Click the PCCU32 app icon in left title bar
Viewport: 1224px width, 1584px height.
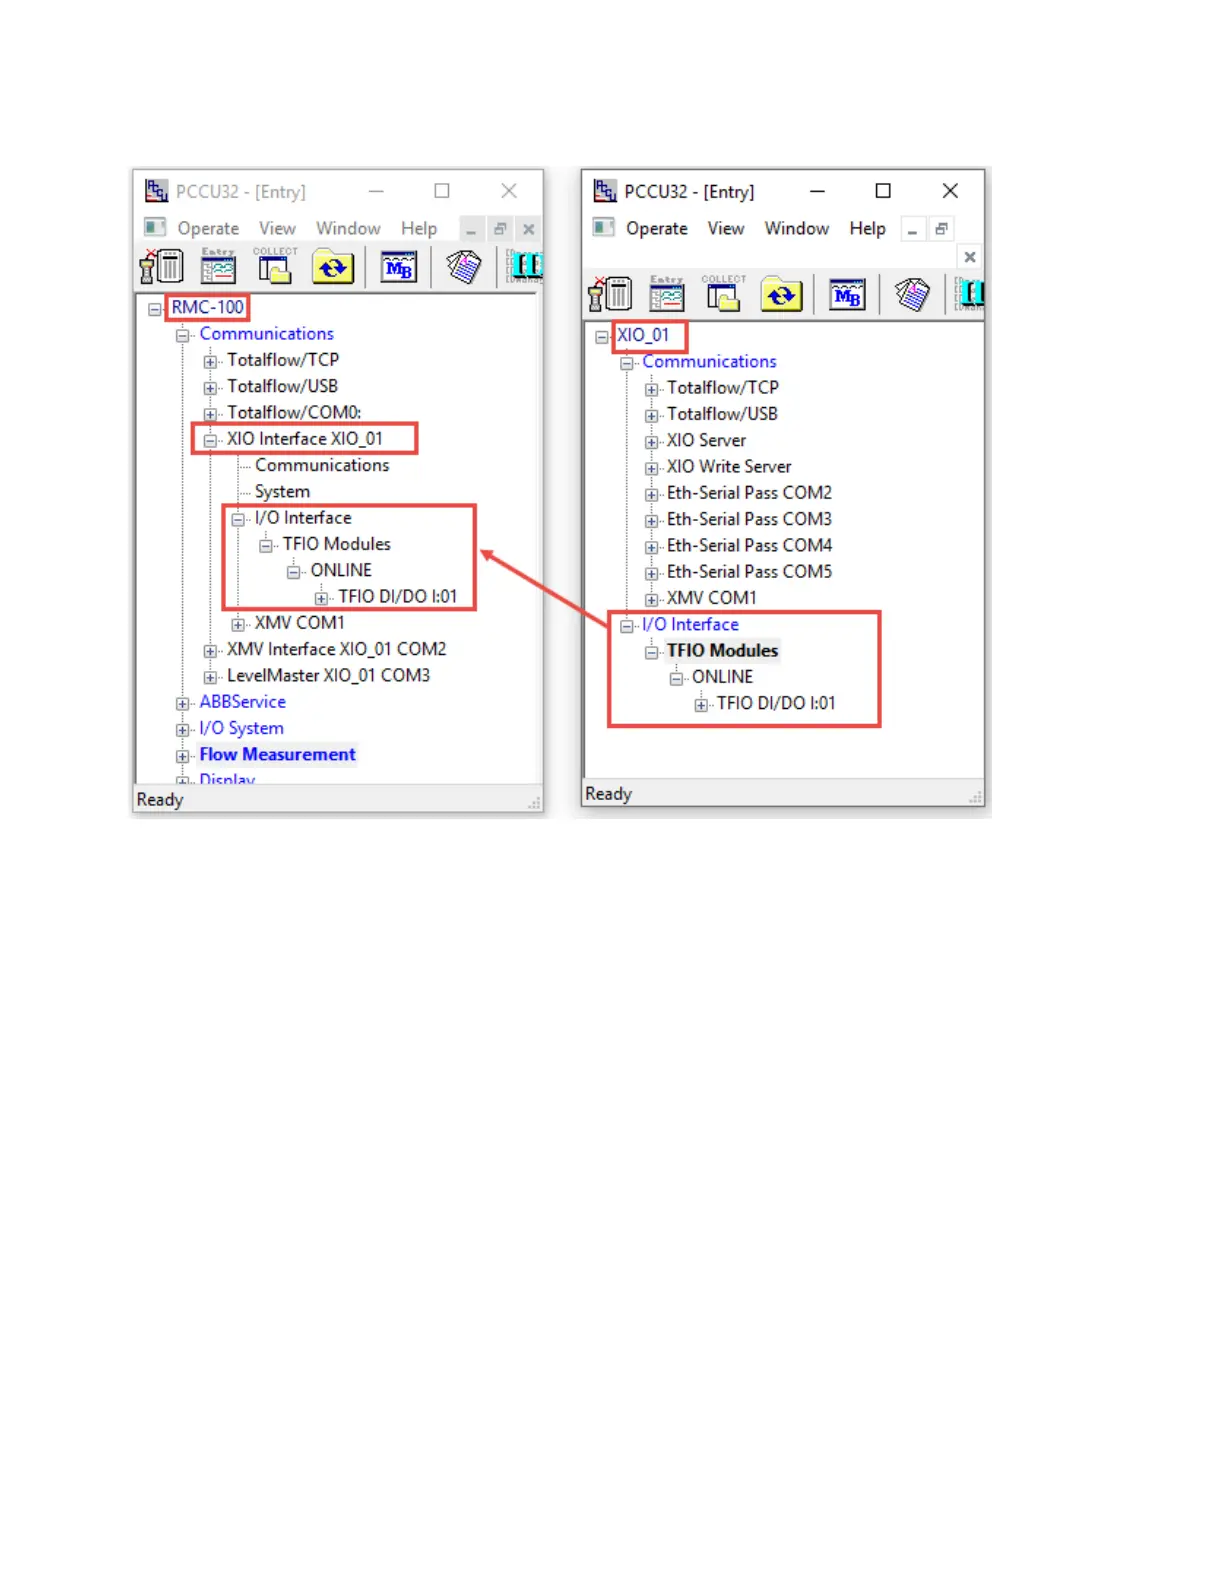tap(157, 191)
